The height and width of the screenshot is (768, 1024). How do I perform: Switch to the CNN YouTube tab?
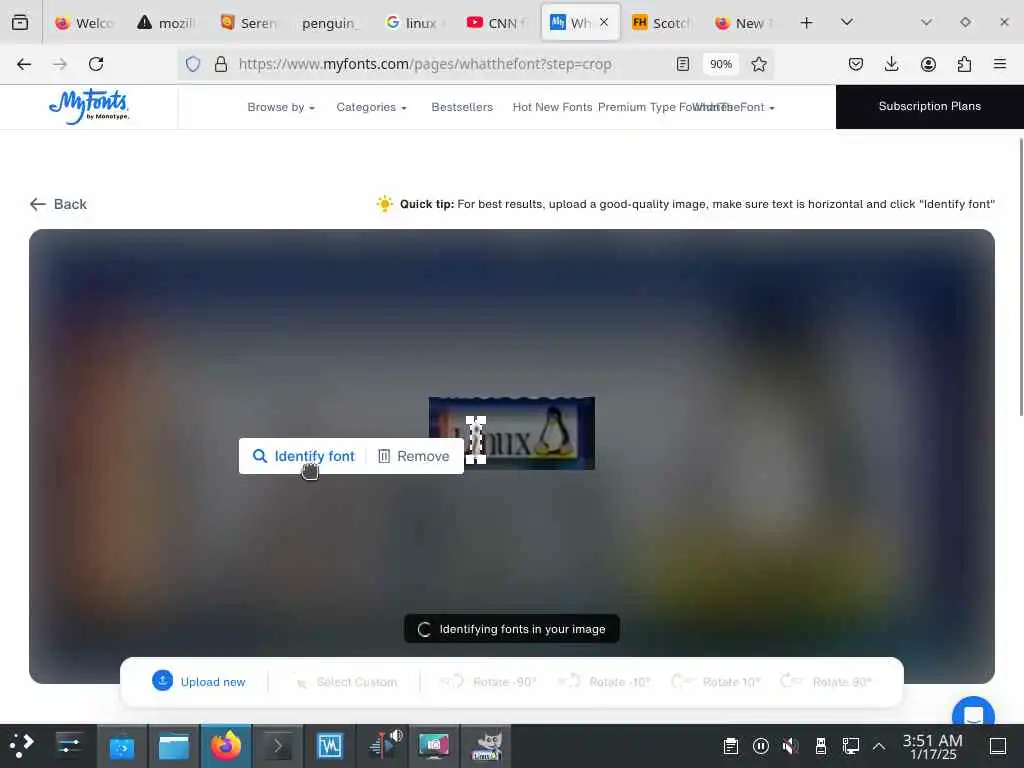tap(494, 23)
